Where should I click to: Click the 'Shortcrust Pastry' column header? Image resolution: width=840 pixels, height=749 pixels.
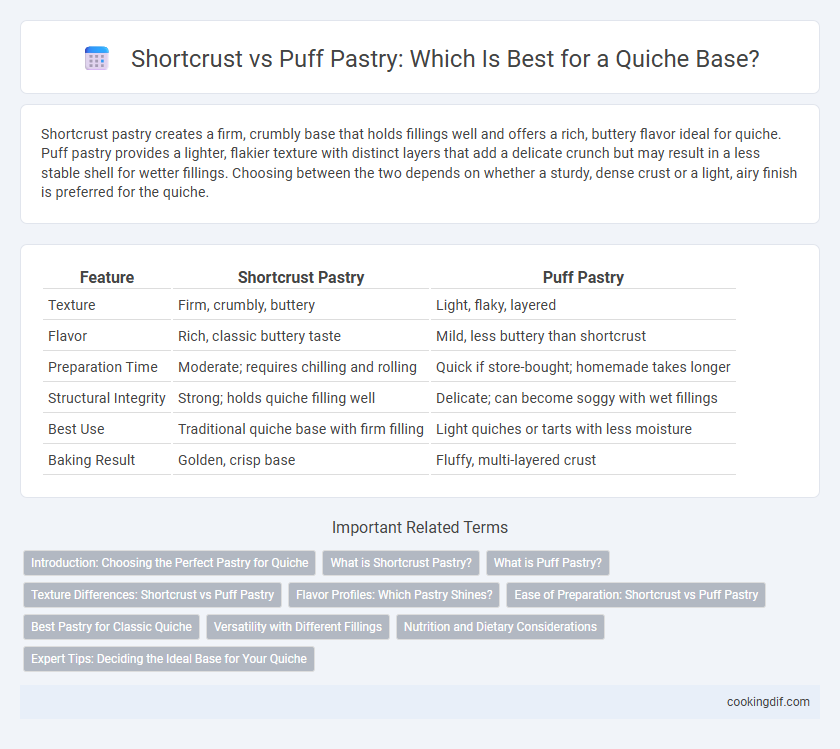point(301,277)
